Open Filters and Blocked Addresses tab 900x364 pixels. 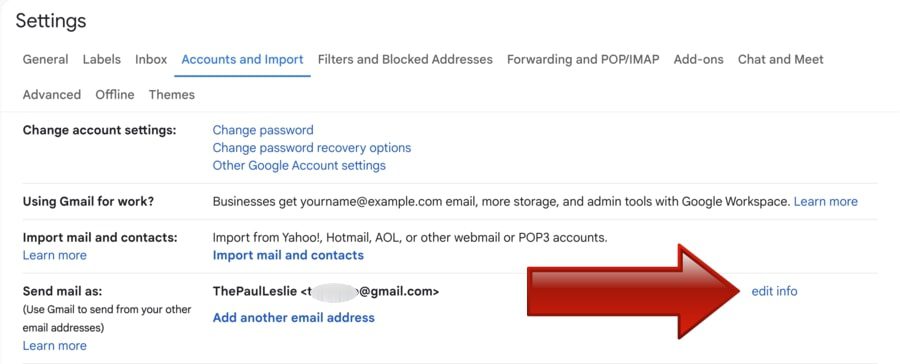405,60
